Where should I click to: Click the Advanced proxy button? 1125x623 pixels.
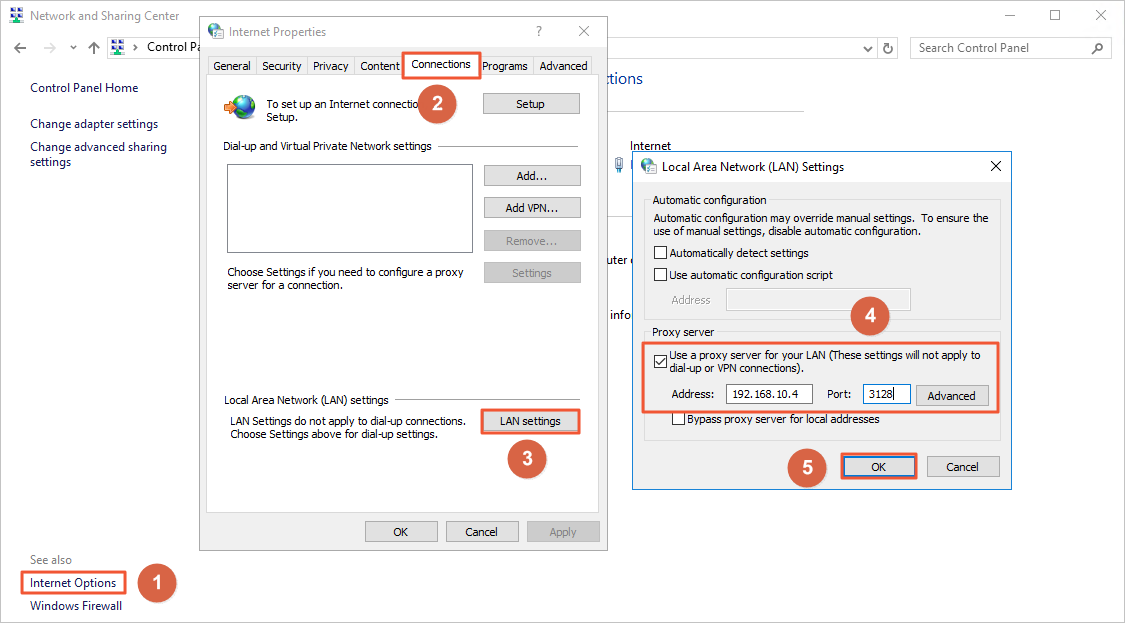click(x=952, y=395)
